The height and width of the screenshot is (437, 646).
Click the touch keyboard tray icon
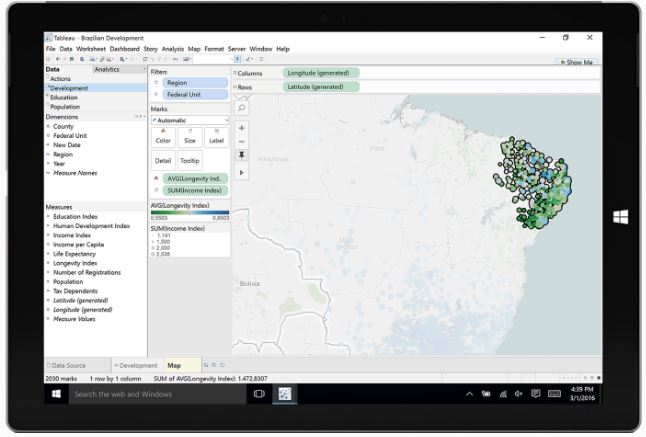[554, 394]
